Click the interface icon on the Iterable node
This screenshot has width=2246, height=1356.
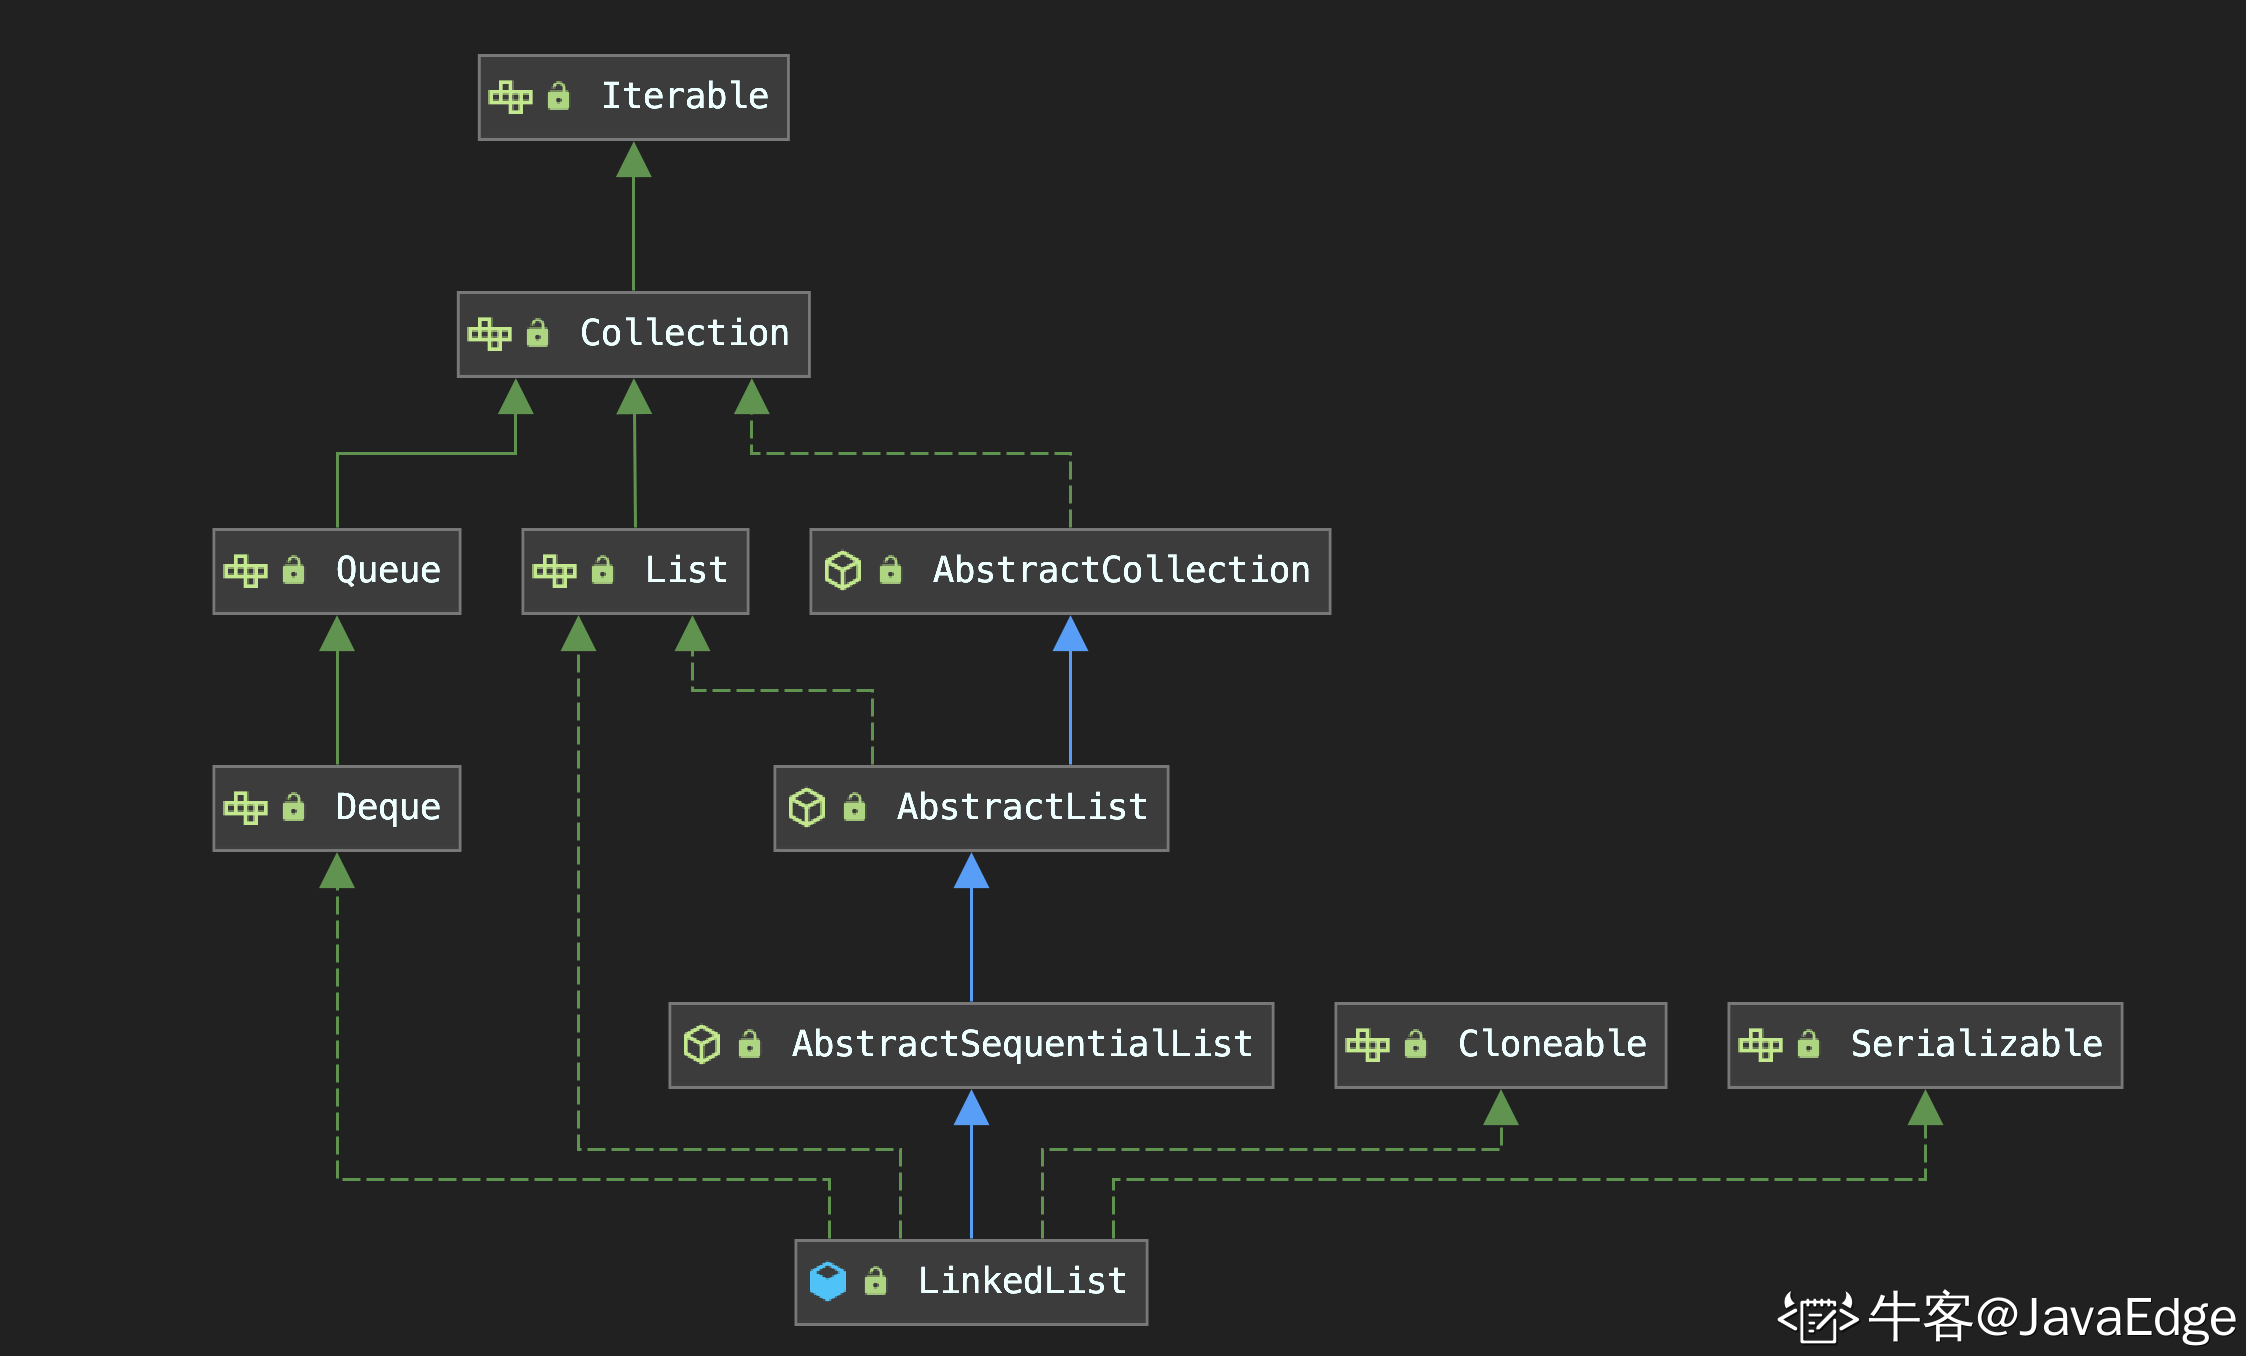click(510, 97)
